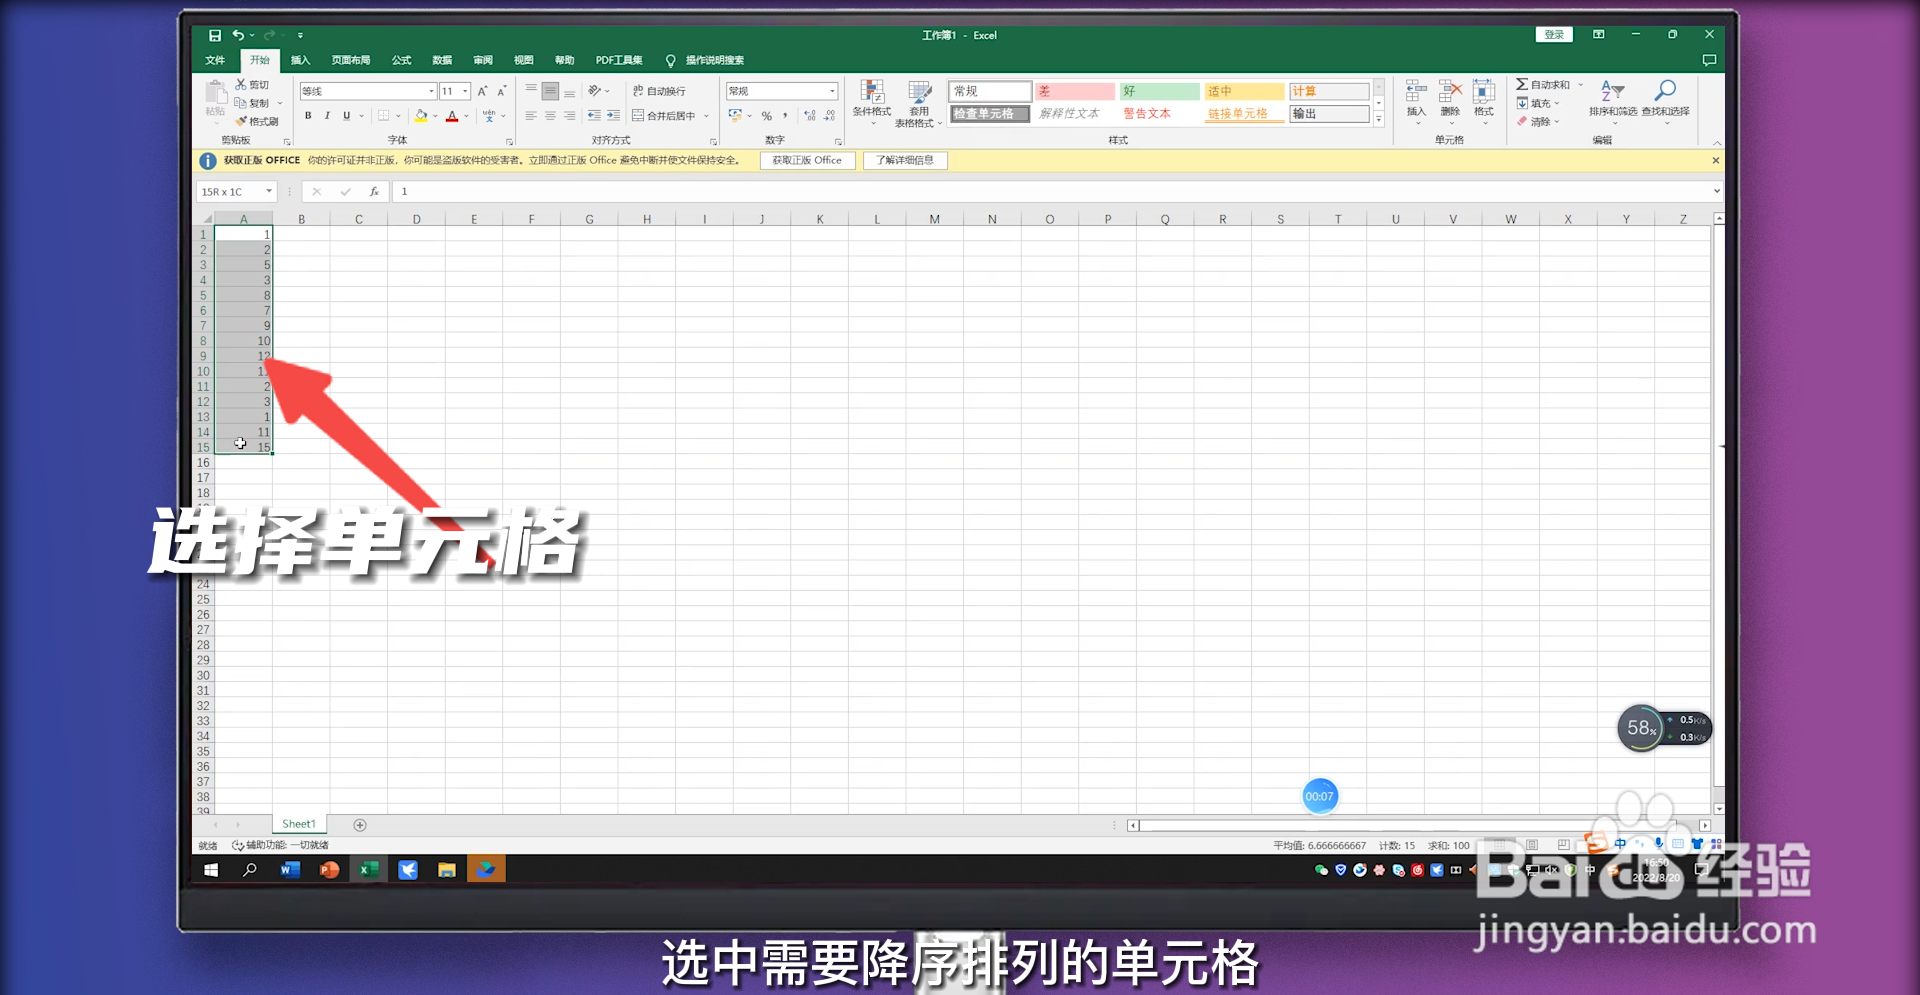Select the 格式刷 (Format Painter) icon
The height and width of the screenshot is (995, 1920).
coord(240,120)
